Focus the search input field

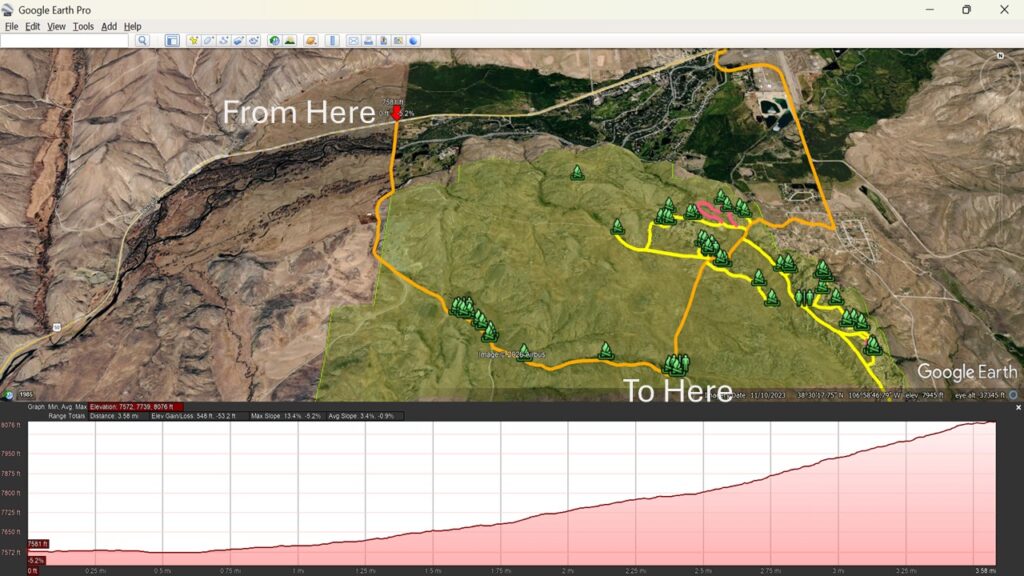pyautogui.click(x=64, y=40)
